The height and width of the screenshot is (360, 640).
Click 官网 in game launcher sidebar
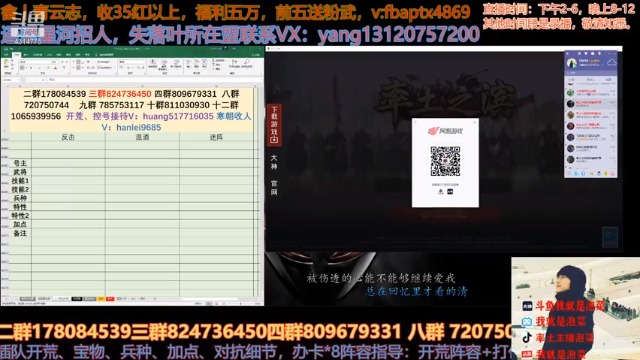(274, 187)
